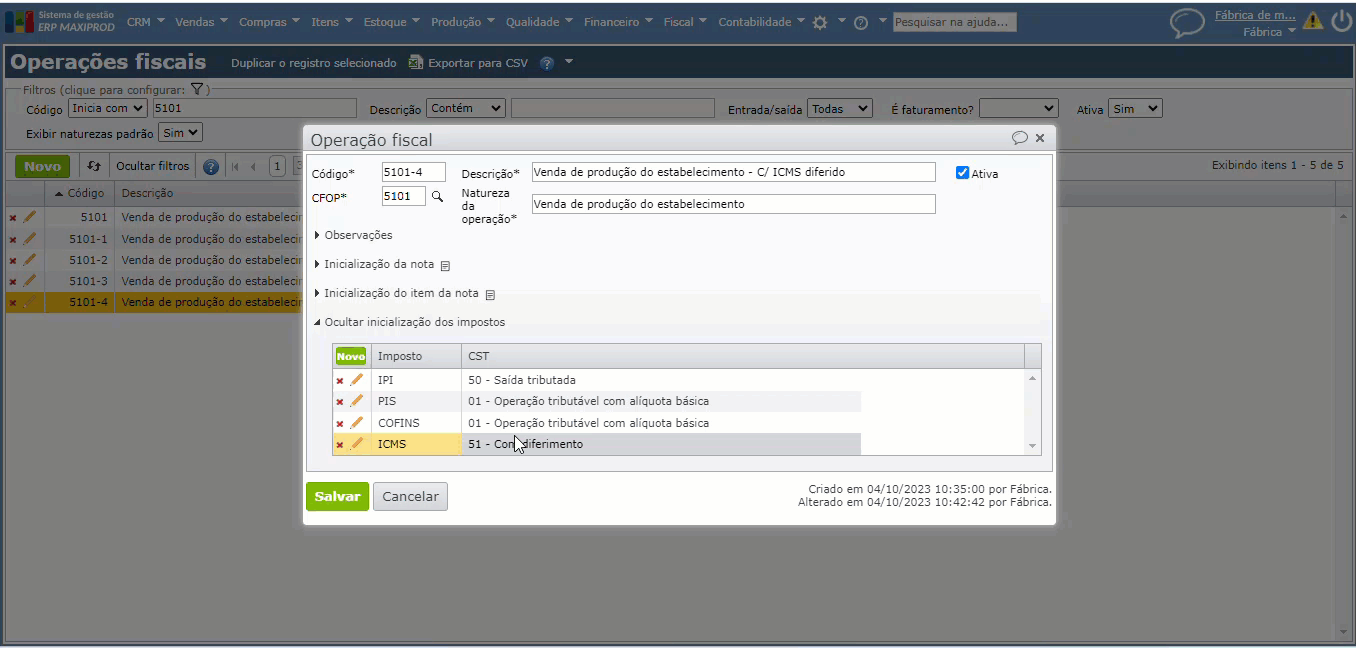
Task: Open page help icon next to Exportar para CSV
Action: (547, 63)
